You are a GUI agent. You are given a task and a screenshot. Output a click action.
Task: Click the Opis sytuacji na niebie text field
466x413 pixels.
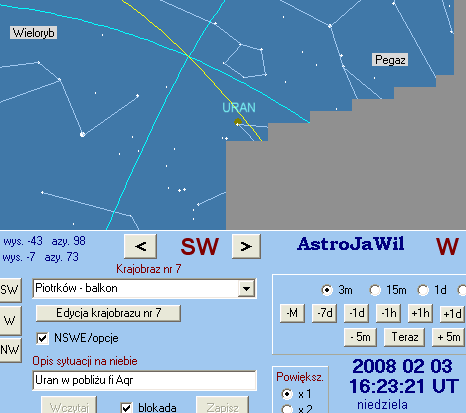point(145,380)
